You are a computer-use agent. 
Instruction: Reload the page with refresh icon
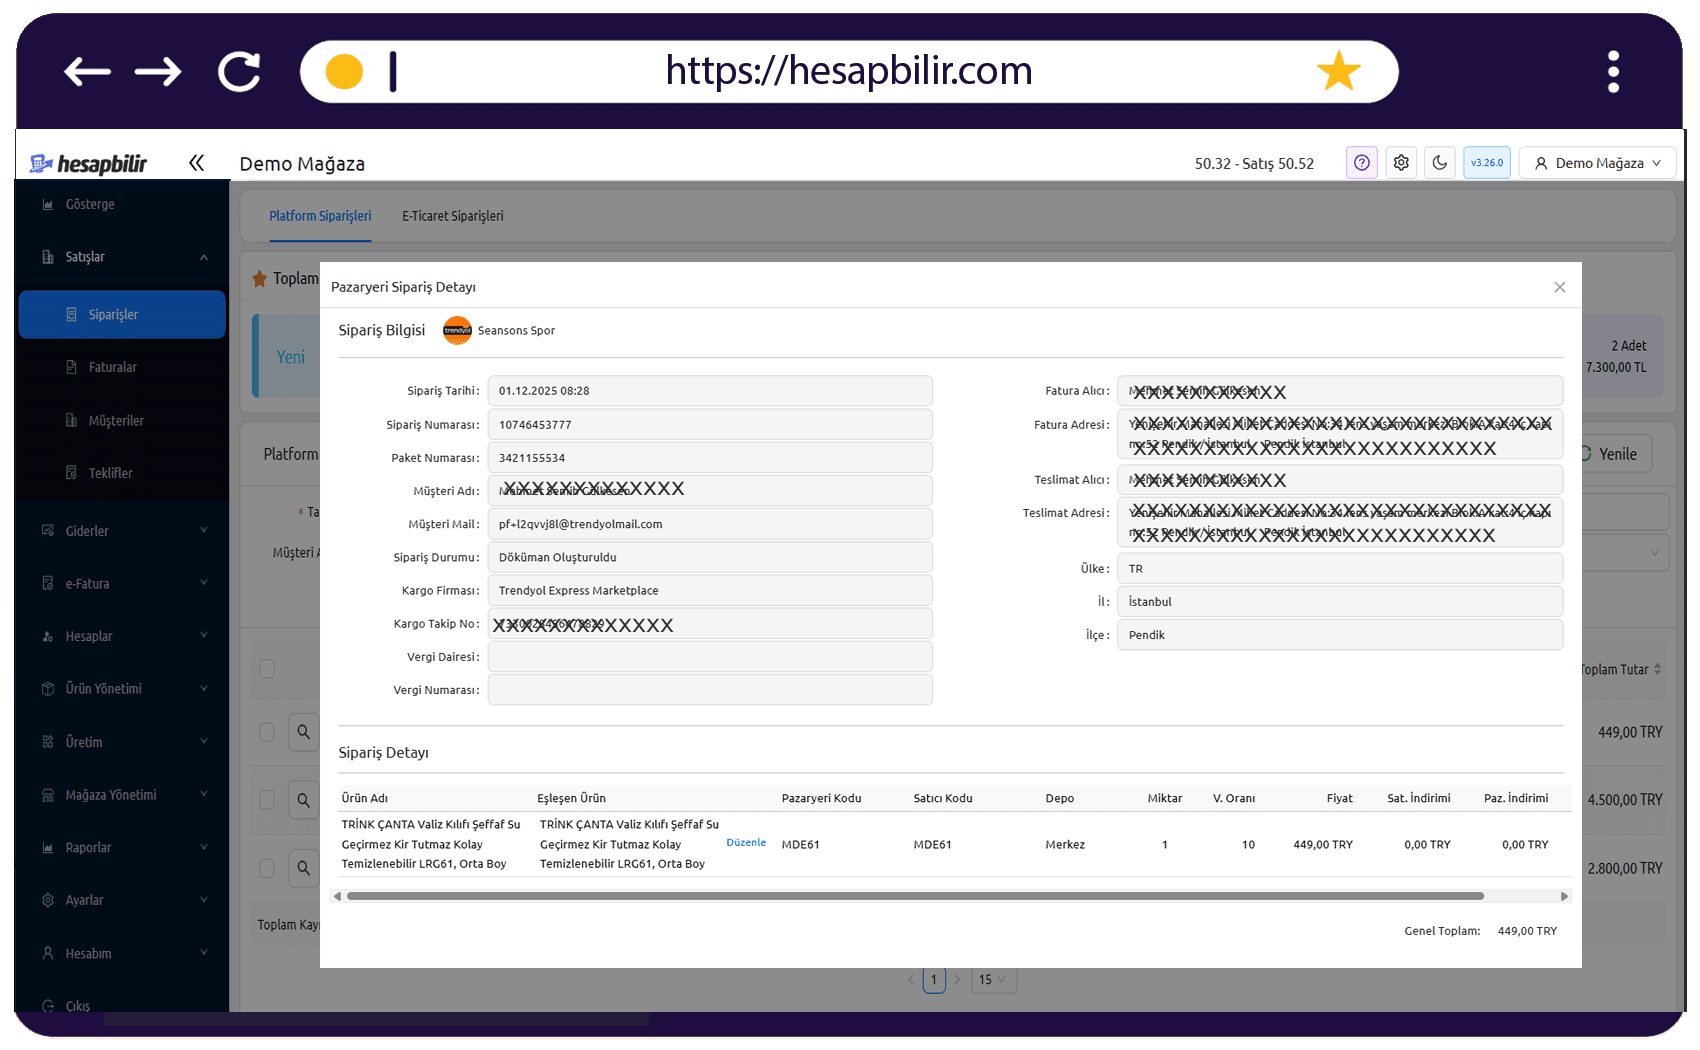click(239, 71)
